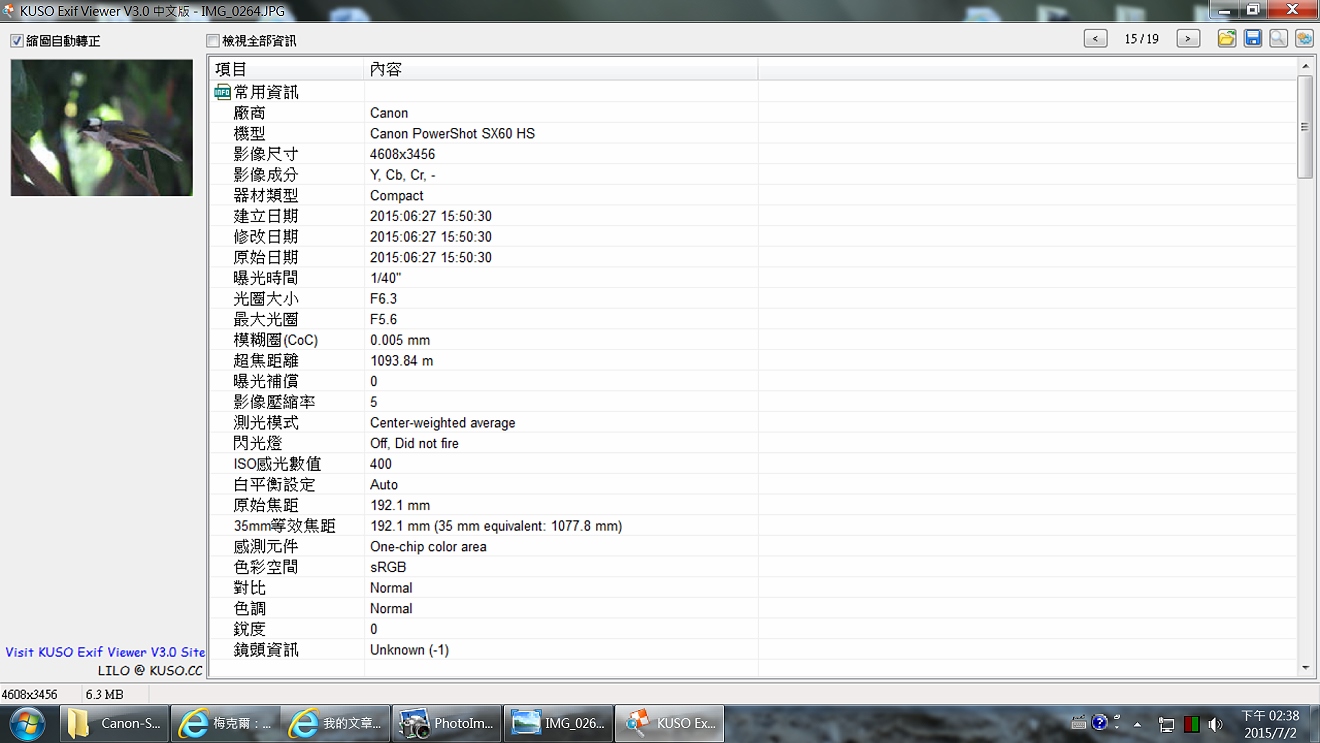1320x743 pixels.
Task: Select the 原始日期 row label
Action: point(266,257)
